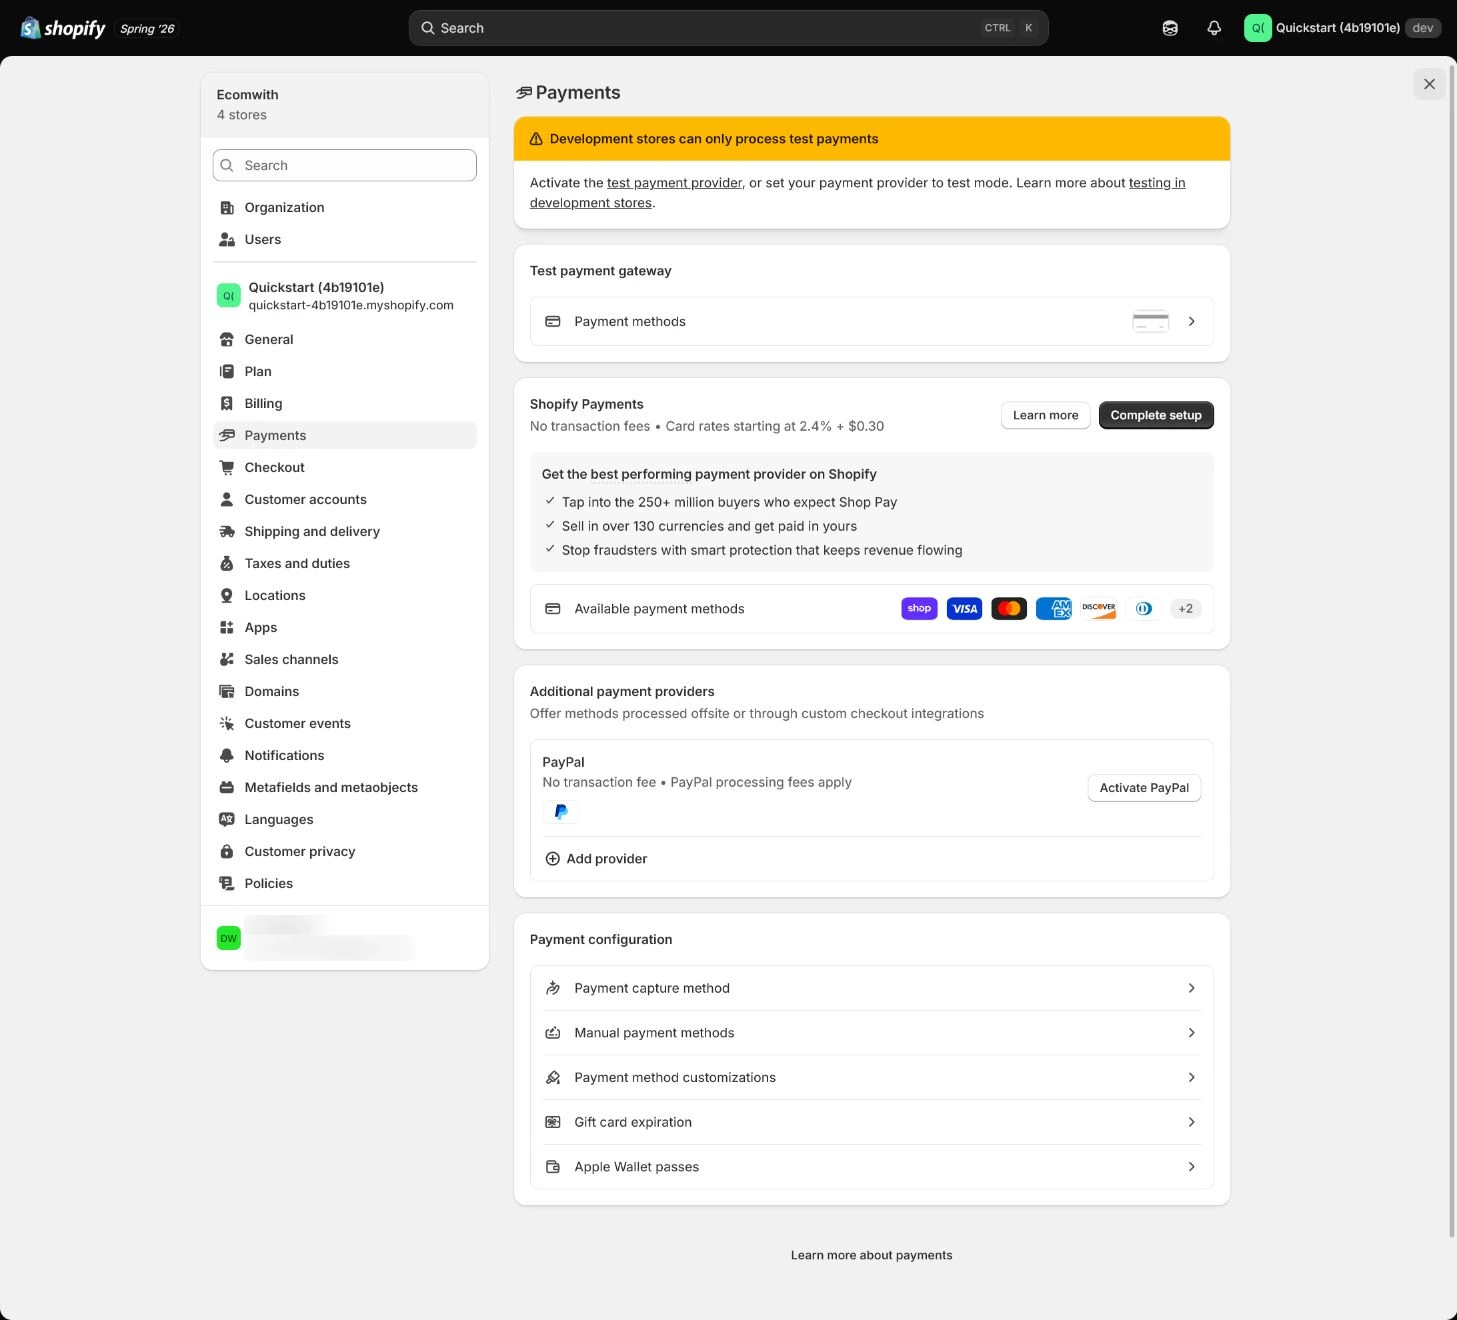The image size is (1457, 1320).
Task: Click the Notifications bell icon in sidebar
Action: click(x=227, y=756)
